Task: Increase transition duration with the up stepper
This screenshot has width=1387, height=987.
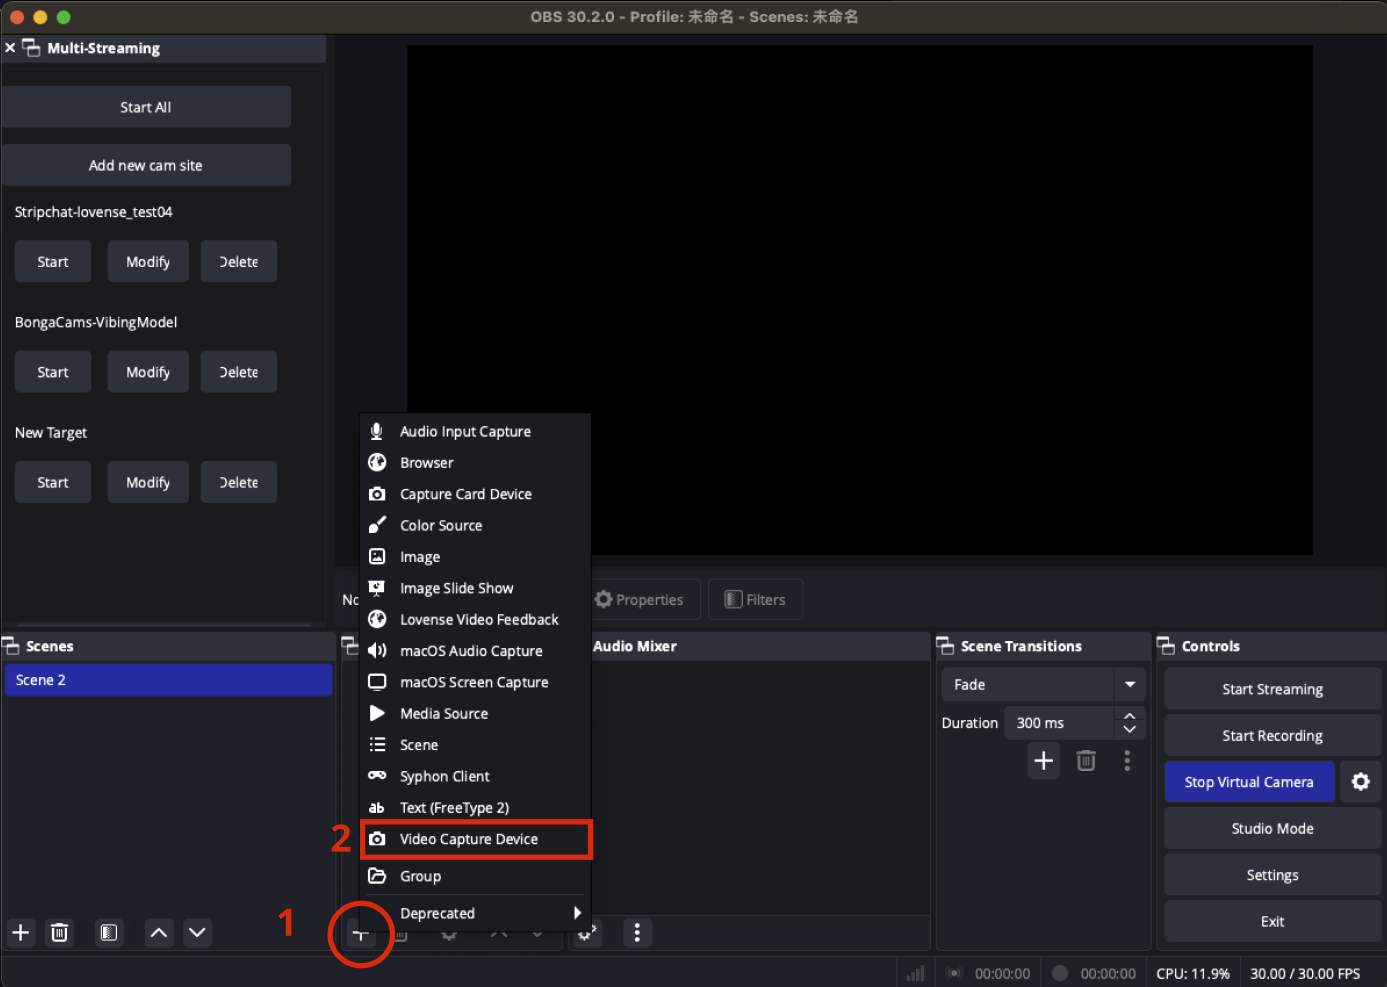Action: (x=1129, y=716)
